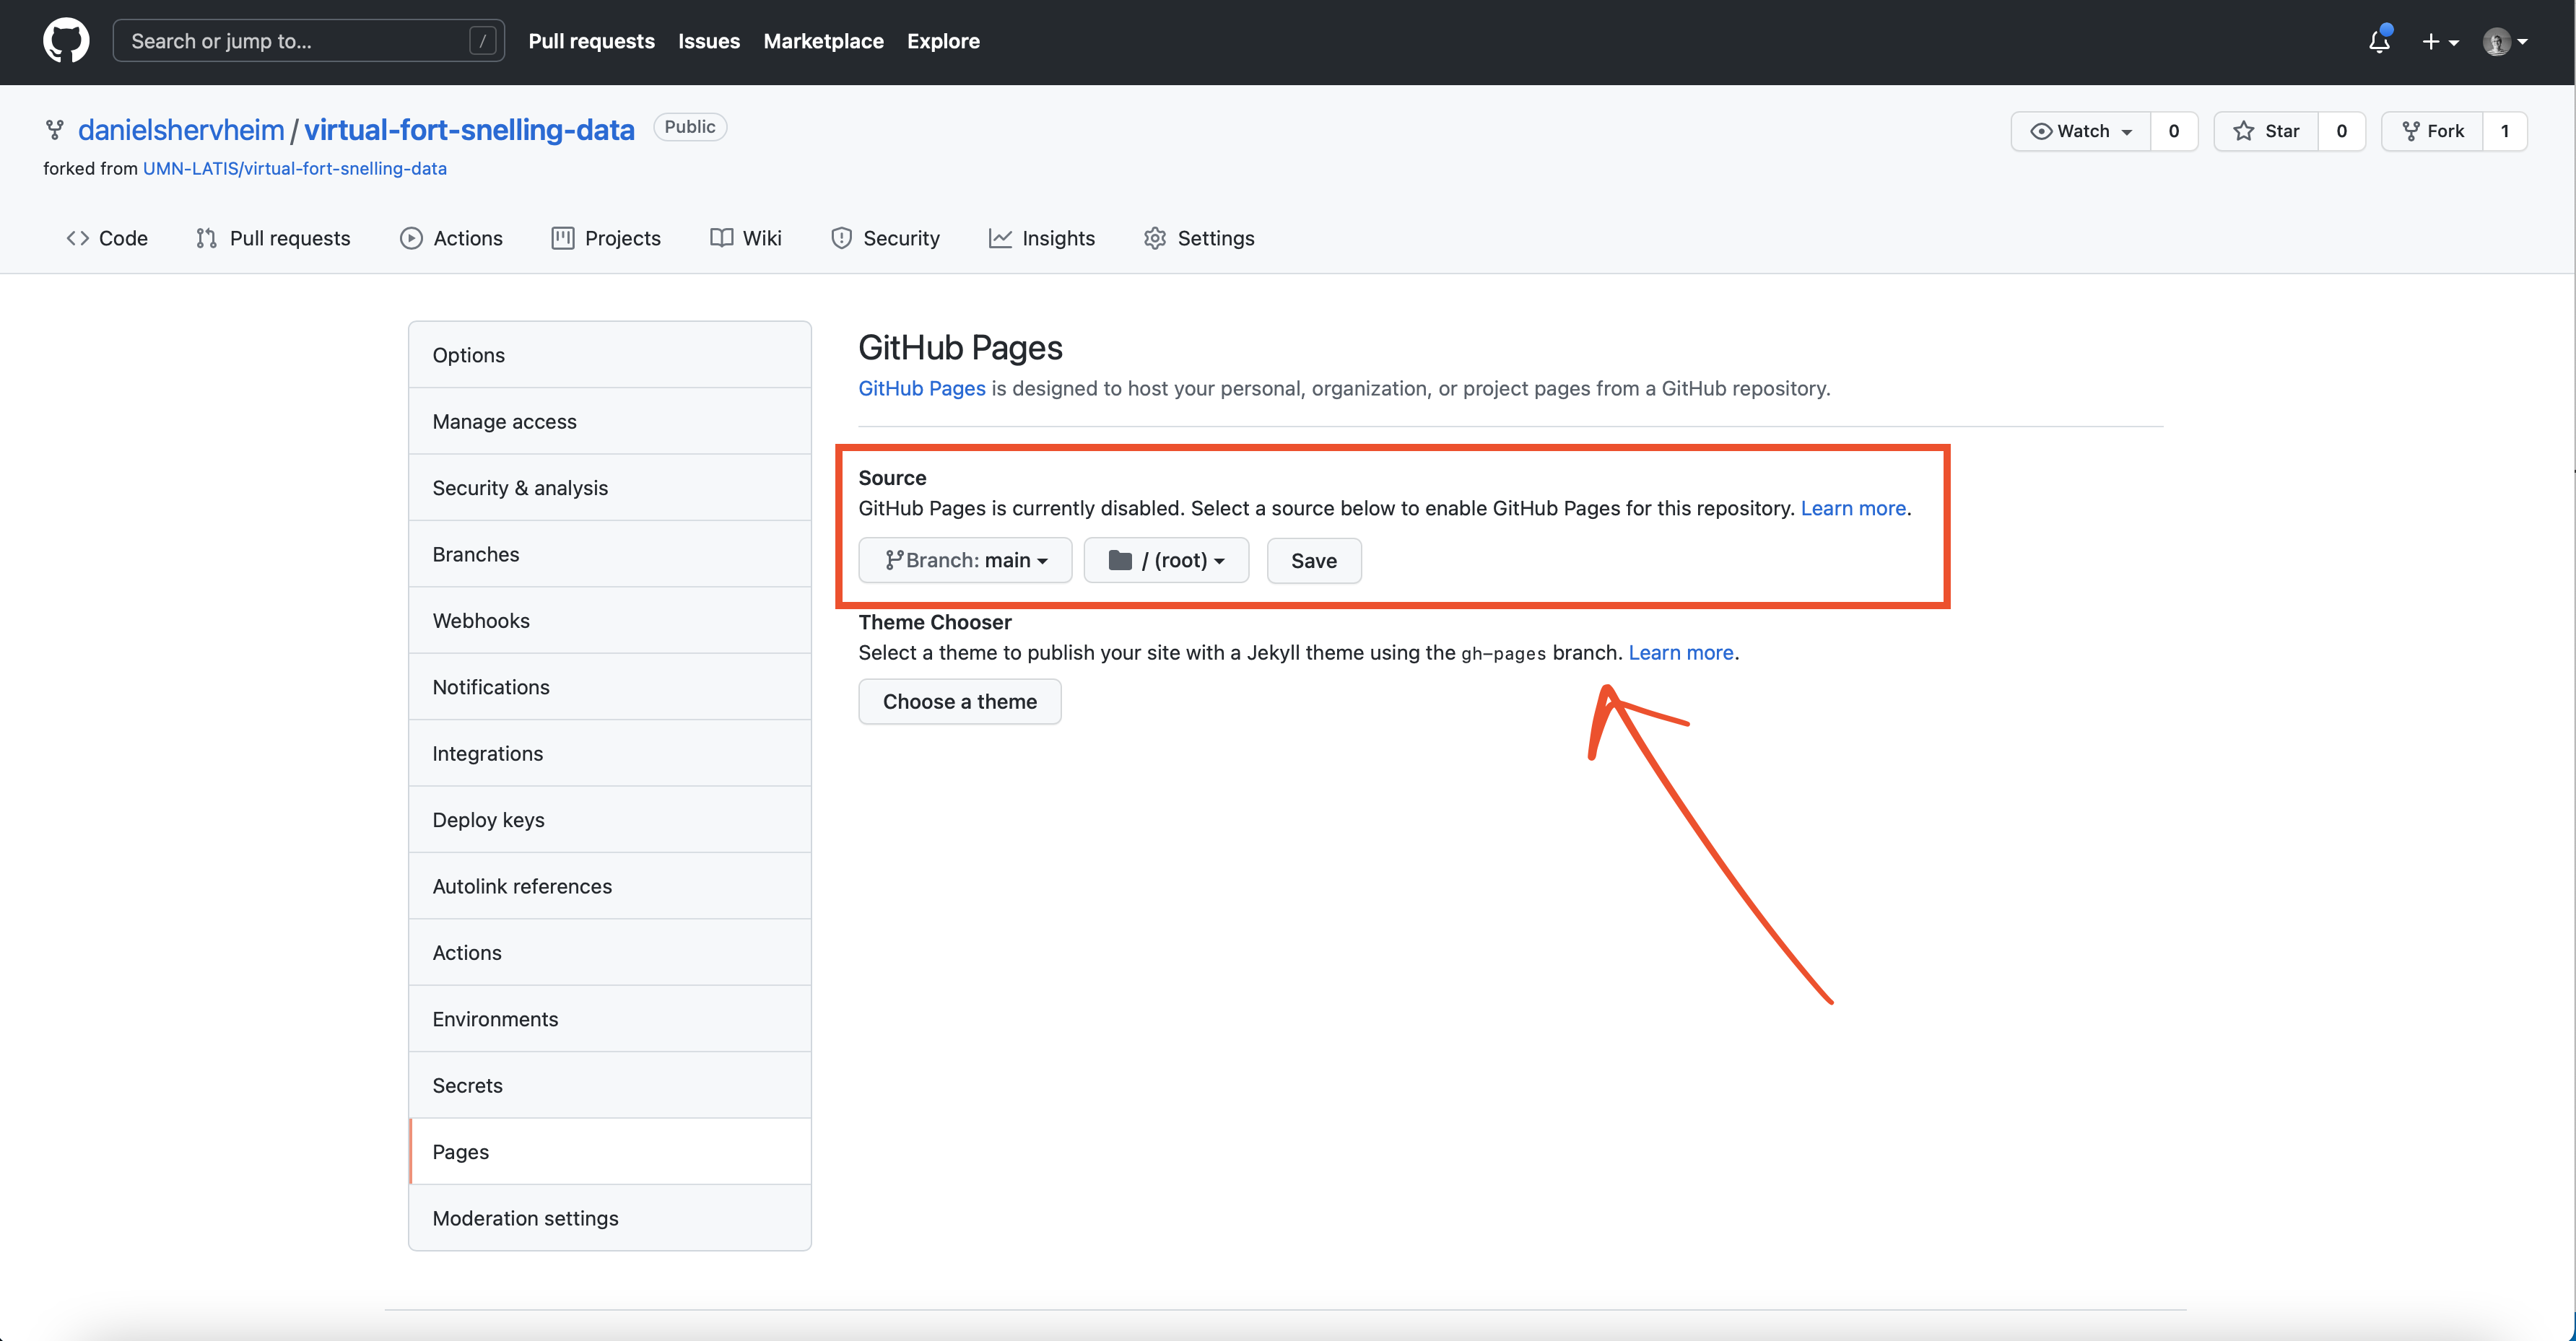The image size is (2576, 1341).
Task: Fork this repository
Action: [2432, 131]
